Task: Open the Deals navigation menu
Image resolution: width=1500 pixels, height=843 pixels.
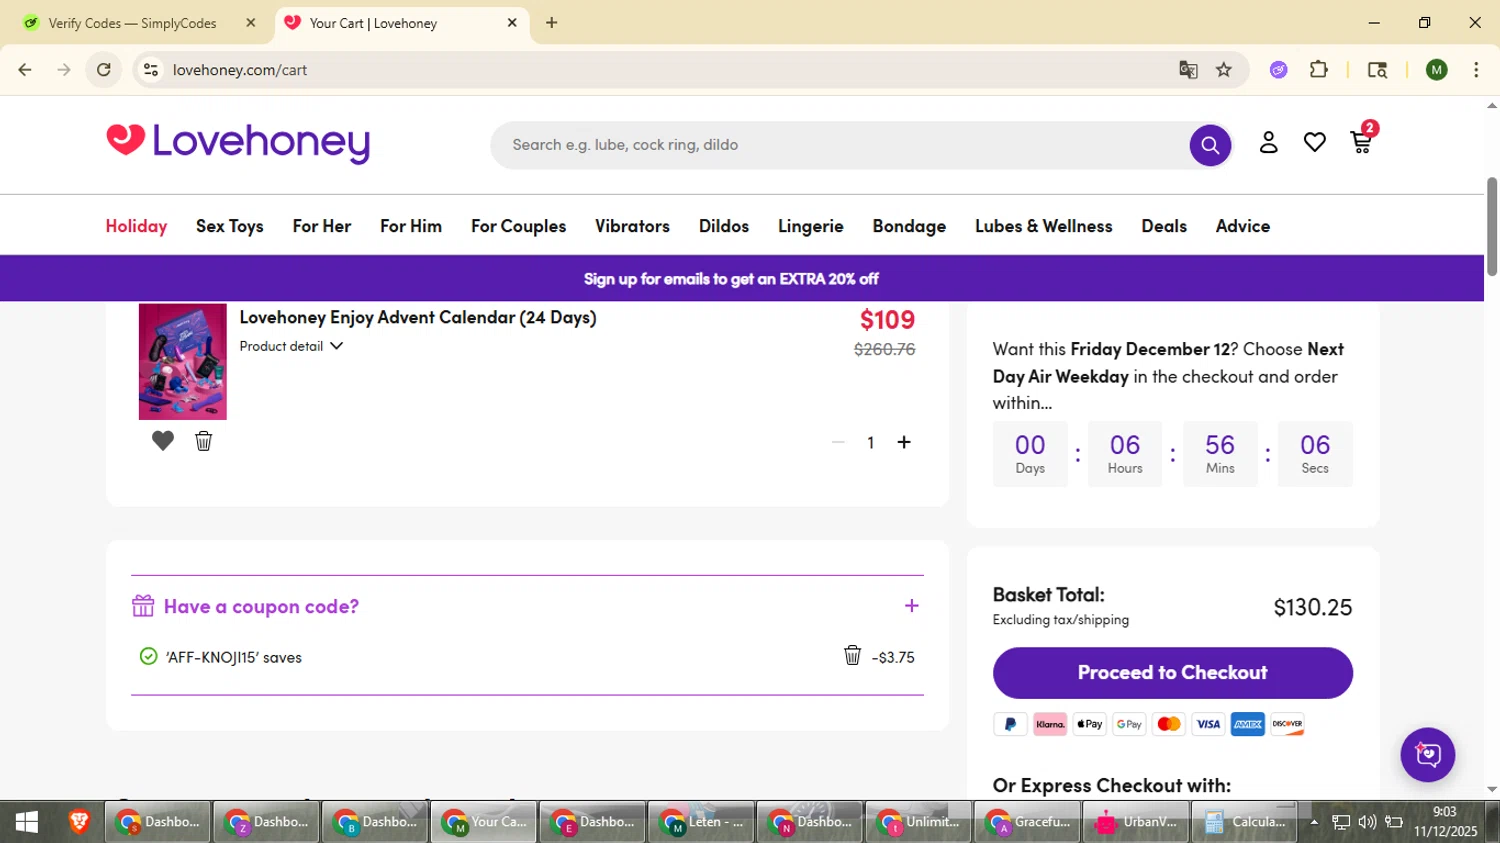Action: click(1164, 226)
